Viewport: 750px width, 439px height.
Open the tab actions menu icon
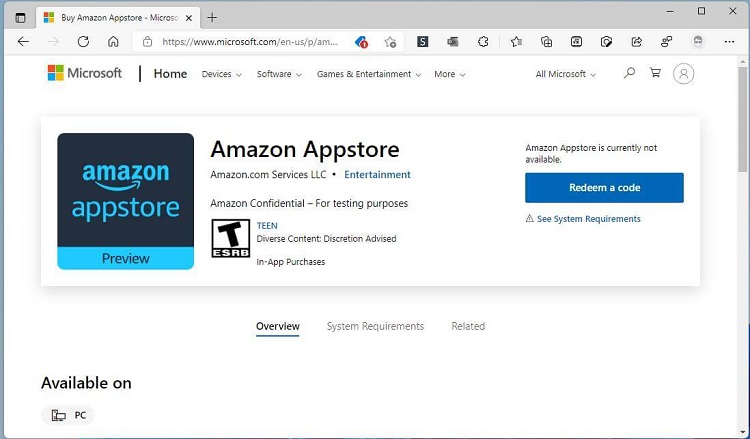pyautogui.click(x=20, y=18)
